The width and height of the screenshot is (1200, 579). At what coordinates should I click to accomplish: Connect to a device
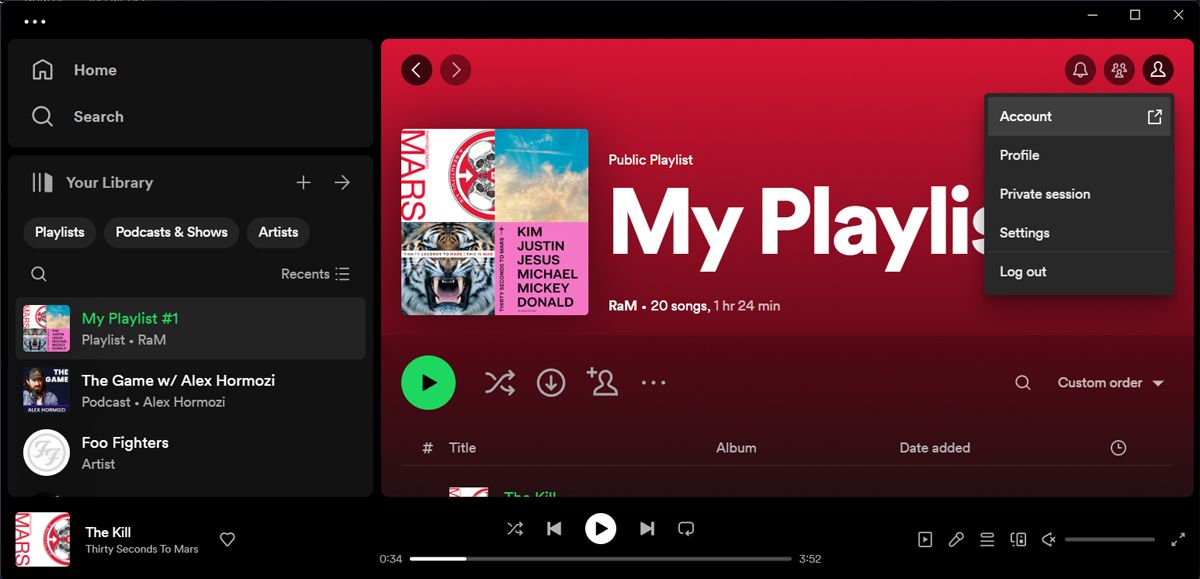pos(1018,540)
